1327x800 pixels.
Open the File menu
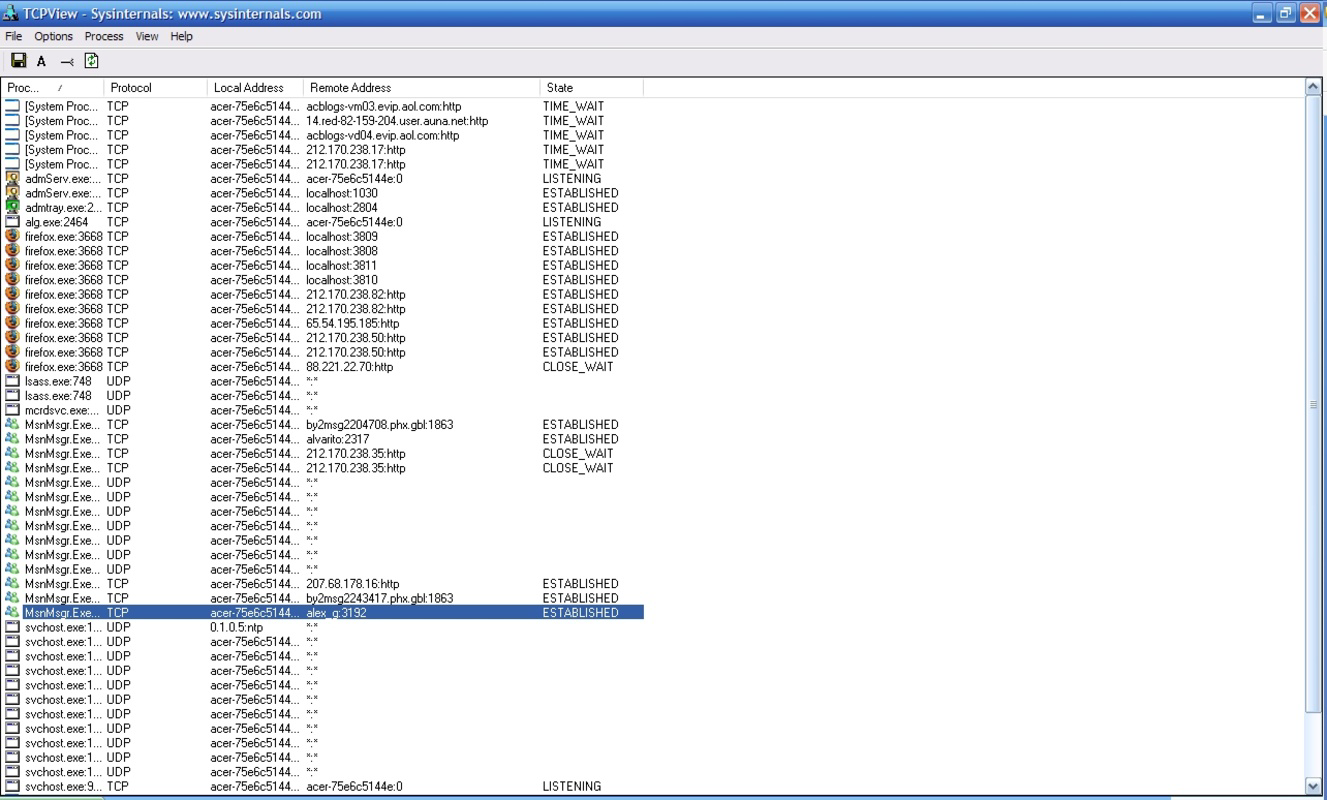pyautogui.click(x=13, y=36)
